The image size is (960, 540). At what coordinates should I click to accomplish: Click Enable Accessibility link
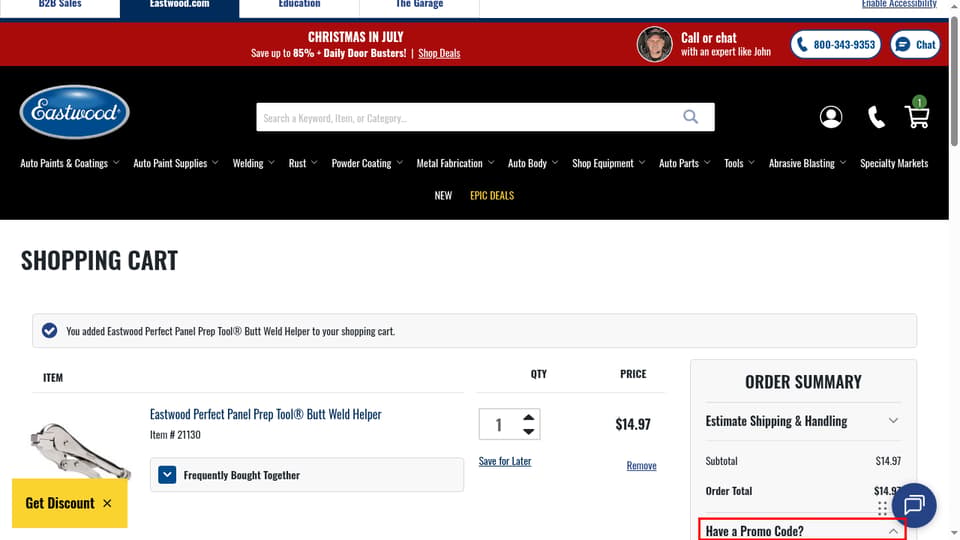899,4
